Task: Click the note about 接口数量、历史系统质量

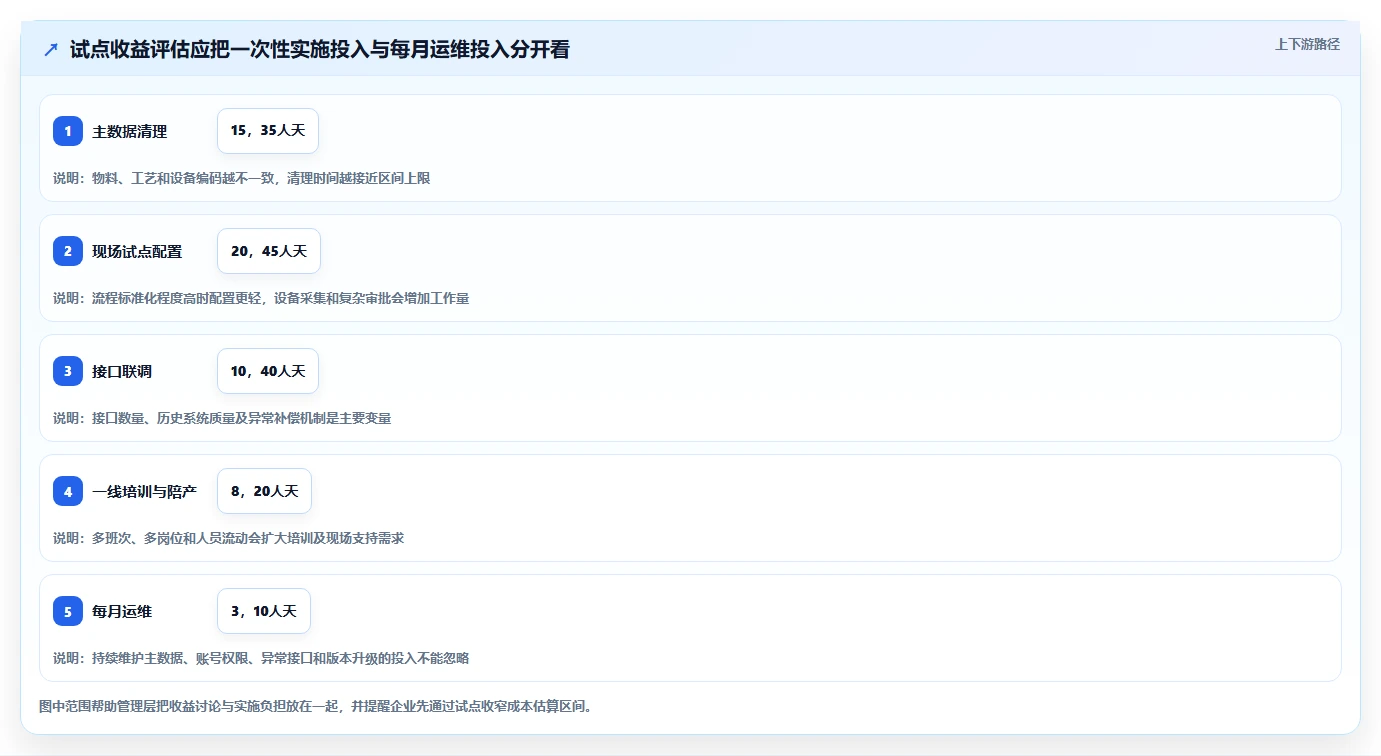Action: (222, 418)
